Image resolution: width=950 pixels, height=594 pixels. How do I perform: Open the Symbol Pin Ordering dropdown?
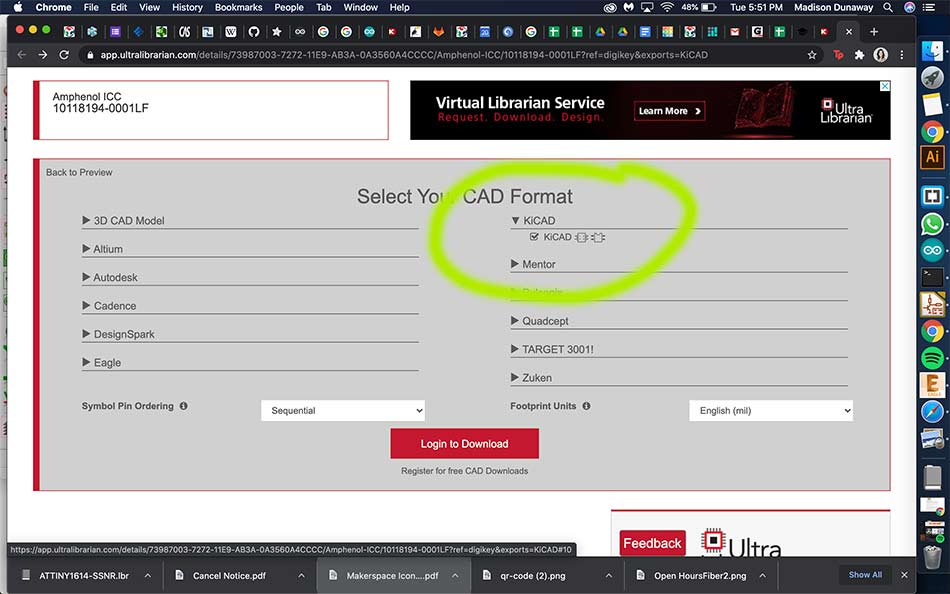coord(343,410)
